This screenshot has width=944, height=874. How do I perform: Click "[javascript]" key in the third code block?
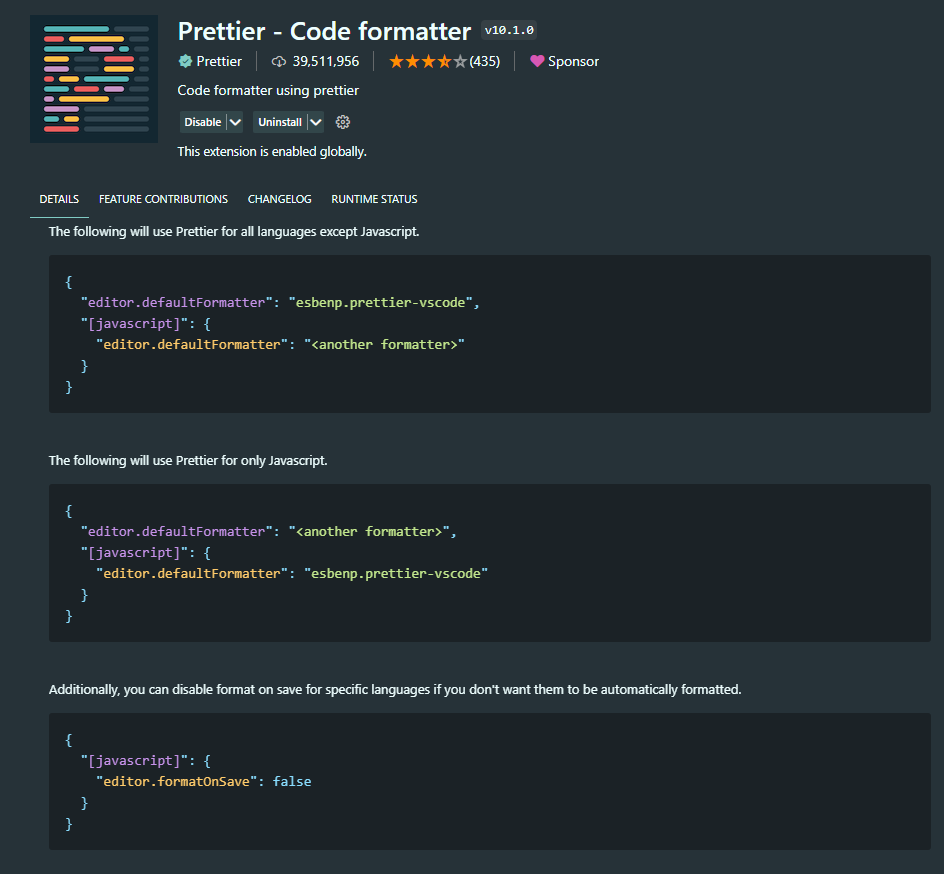134,761
